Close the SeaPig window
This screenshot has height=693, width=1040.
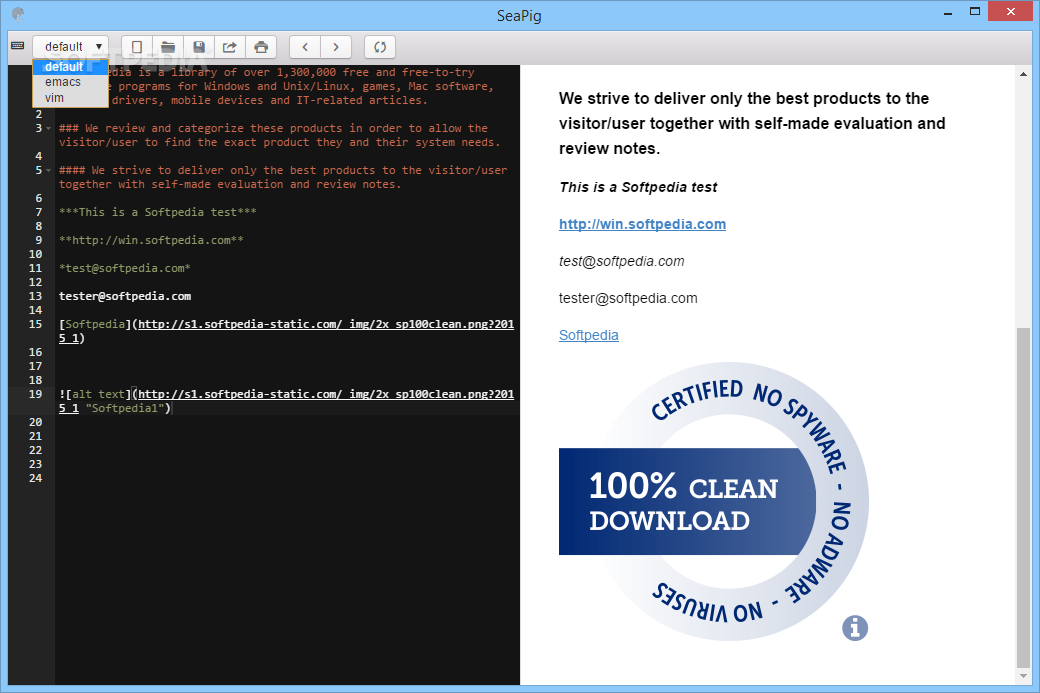[x=1011, y=11]
